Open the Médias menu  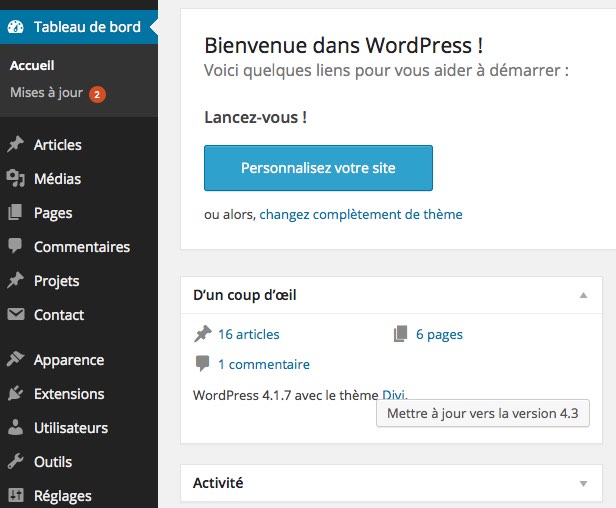(x=79, y=179)
